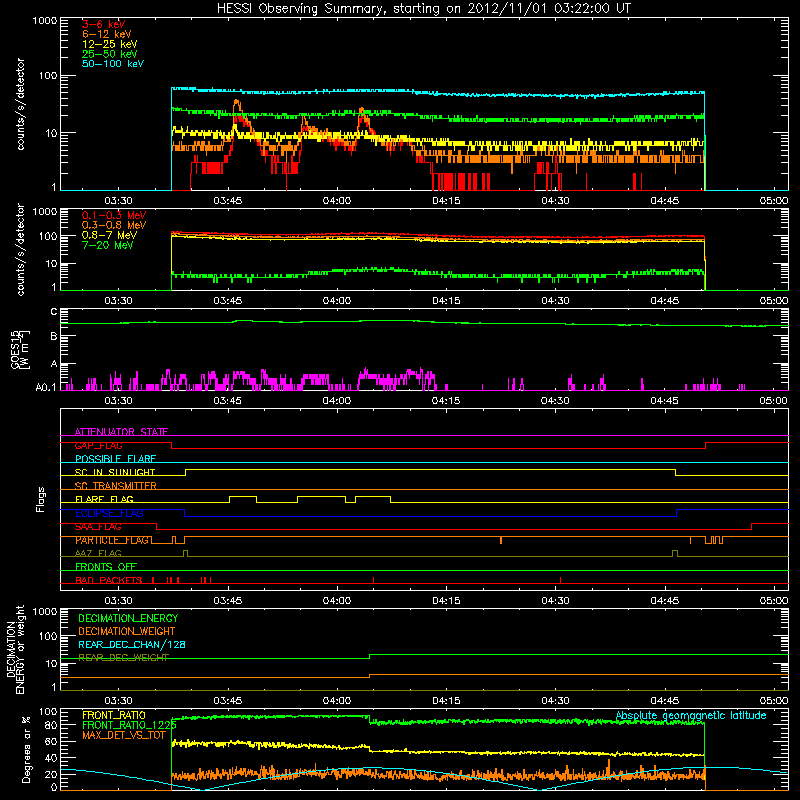Select the GAP_FLAG label
The height and width of the screenshot is (800, 800).
pos(98,445)
